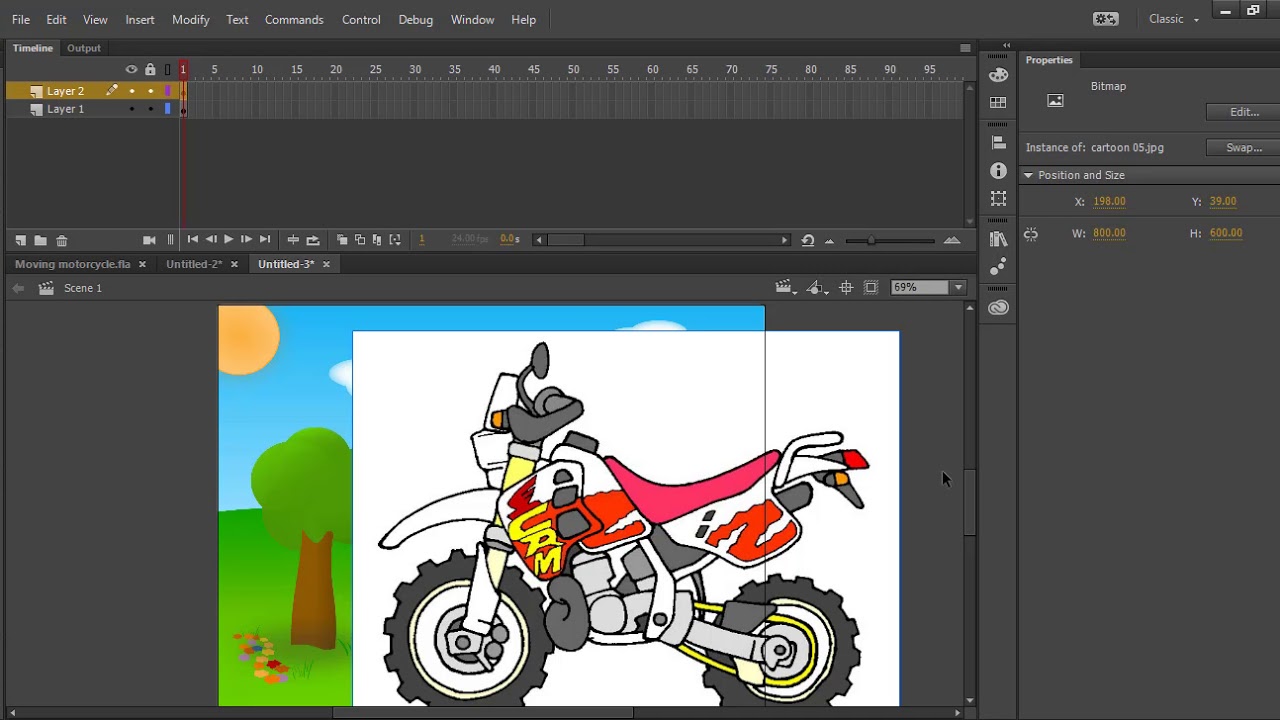The image size is (1280, 720).
Task: Open the Window menu
Action: (x=472, y=19)
